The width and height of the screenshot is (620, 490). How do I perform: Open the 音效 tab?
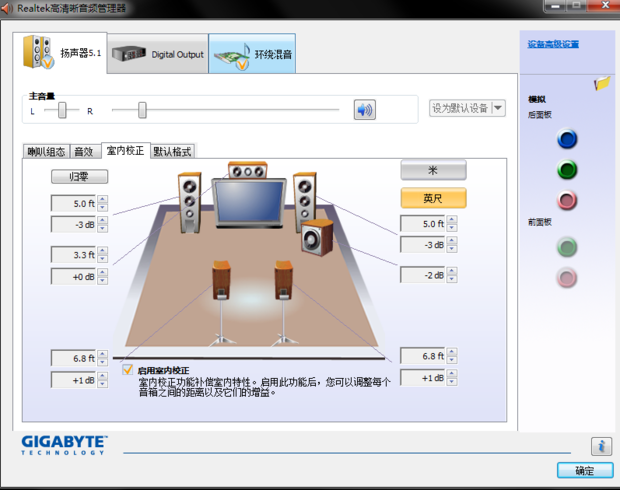pyautogui.click(x=83, y=151)
